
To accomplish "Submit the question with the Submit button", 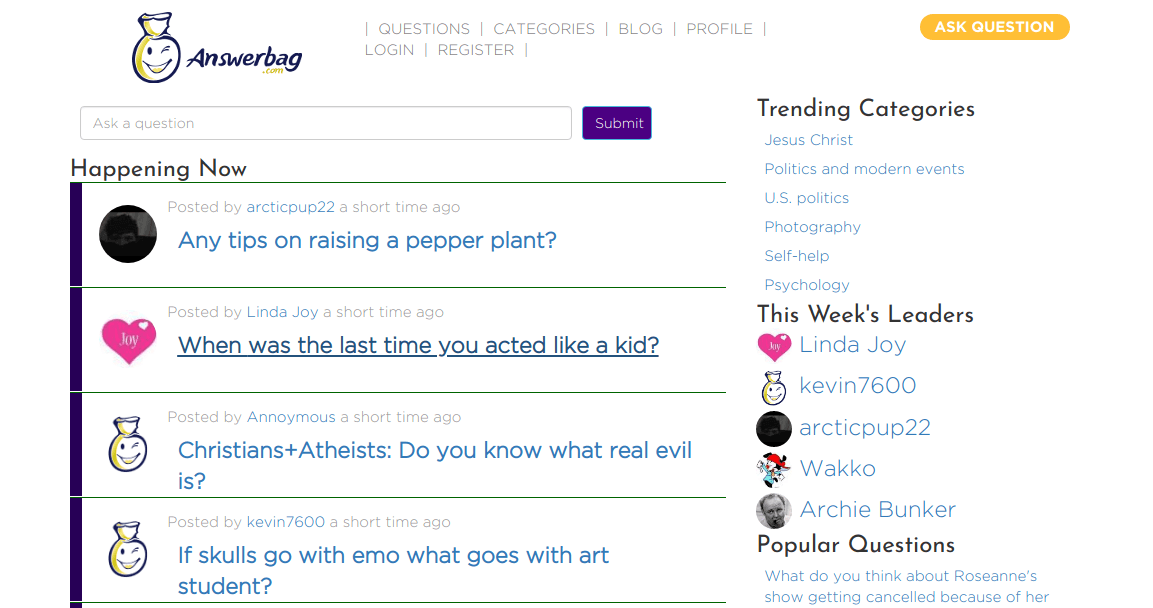I will (x=617, y=123).
